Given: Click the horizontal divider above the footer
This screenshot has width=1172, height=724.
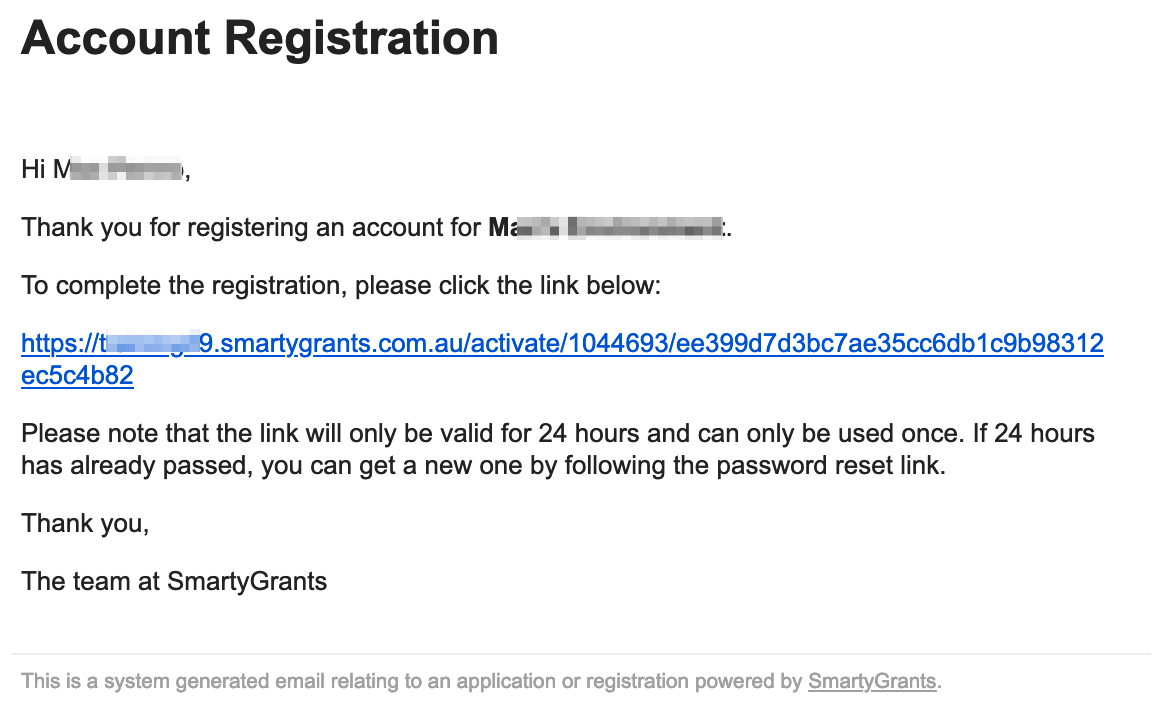Looking at the screenshot, I should point(580,654).
